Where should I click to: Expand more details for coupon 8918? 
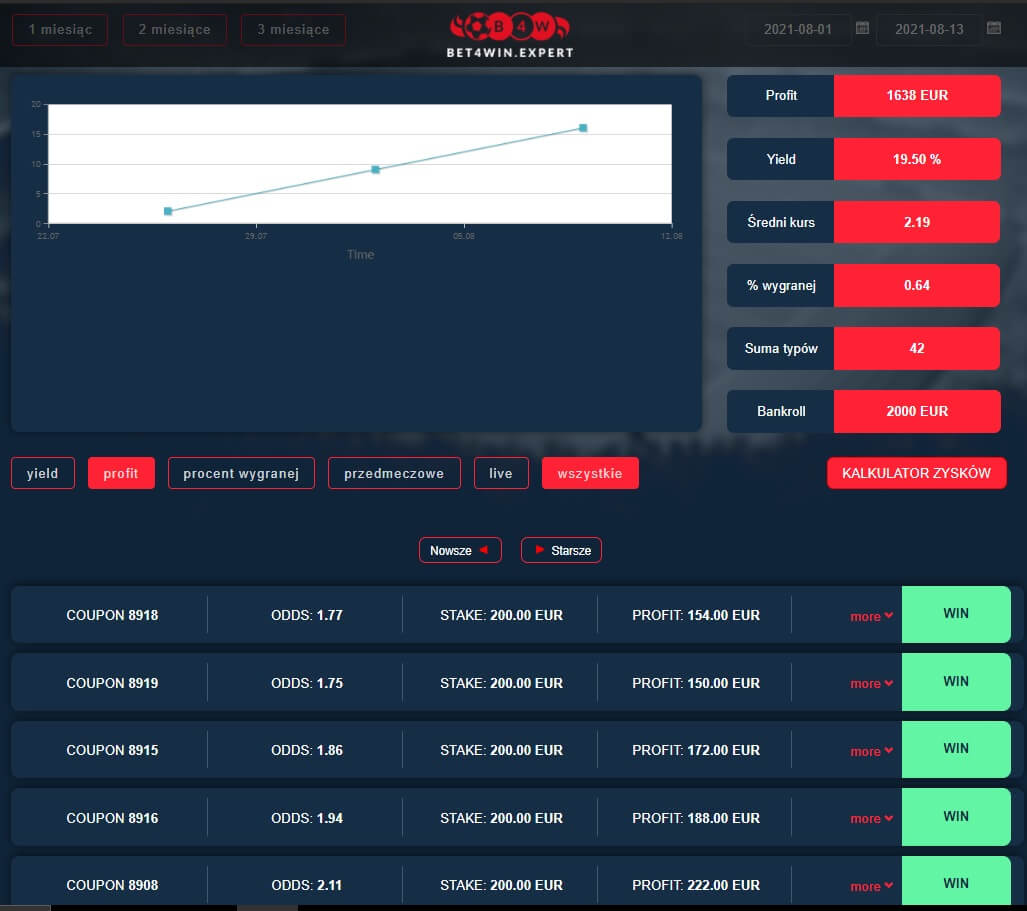pos(871,616)
